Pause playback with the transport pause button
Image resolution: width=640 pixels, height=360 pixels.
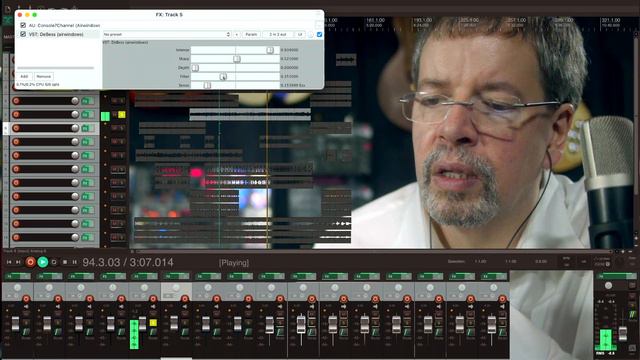point(74,262)
